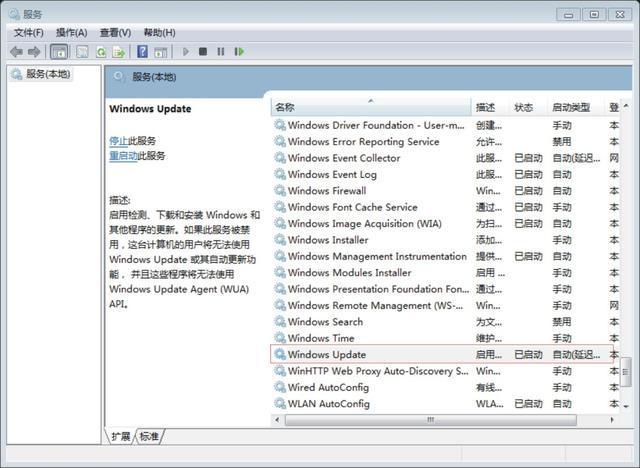This screenshot has height=468, width=640.
Task: Toggle the show/hide console tree button
Action: [59, 52]
